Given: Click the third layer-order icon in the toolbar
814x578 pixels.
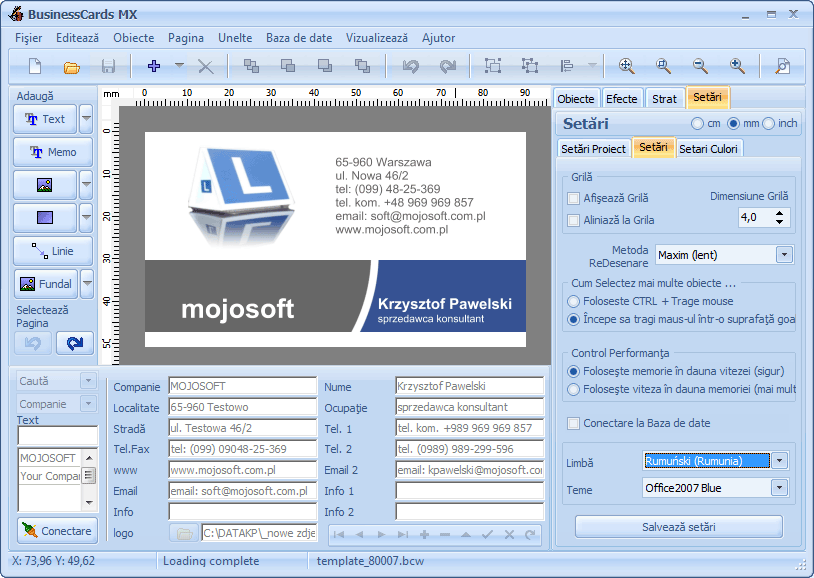Looking at the screenshot, I should (x=325, y=66).
